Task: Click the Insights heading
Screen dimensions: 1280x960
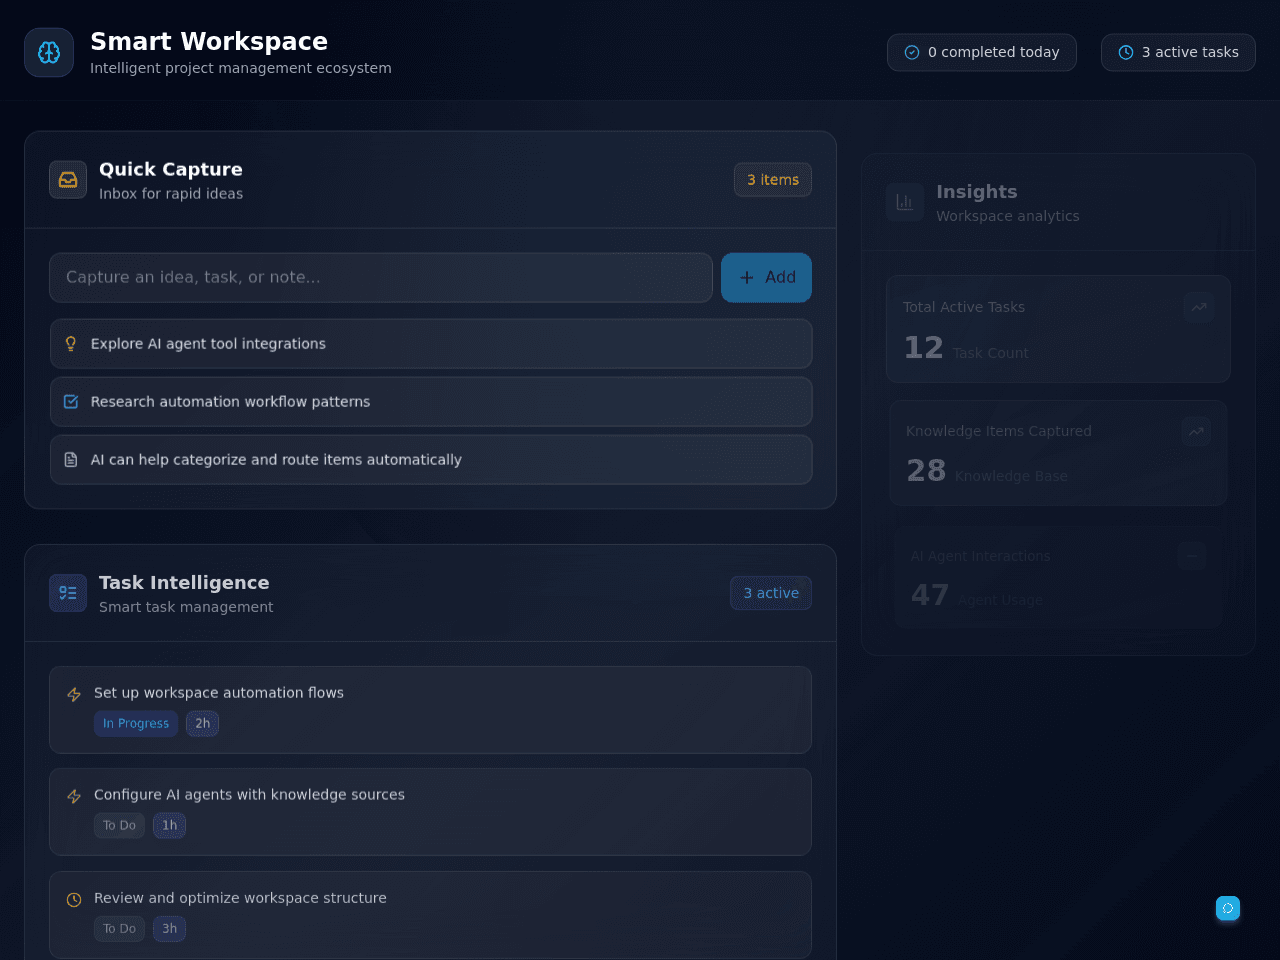Action: [977, 192]
